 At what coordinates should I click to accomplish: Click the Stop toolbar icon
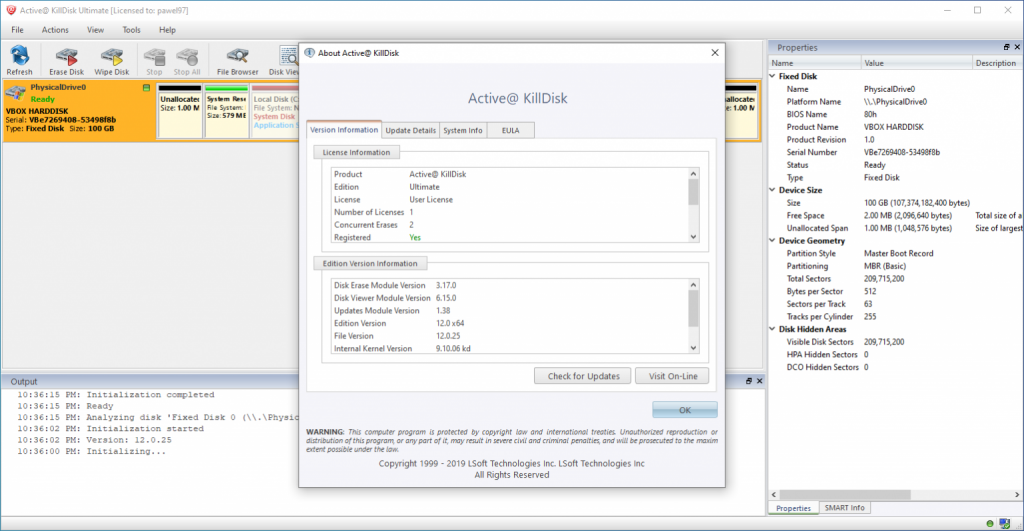(154, 61)
